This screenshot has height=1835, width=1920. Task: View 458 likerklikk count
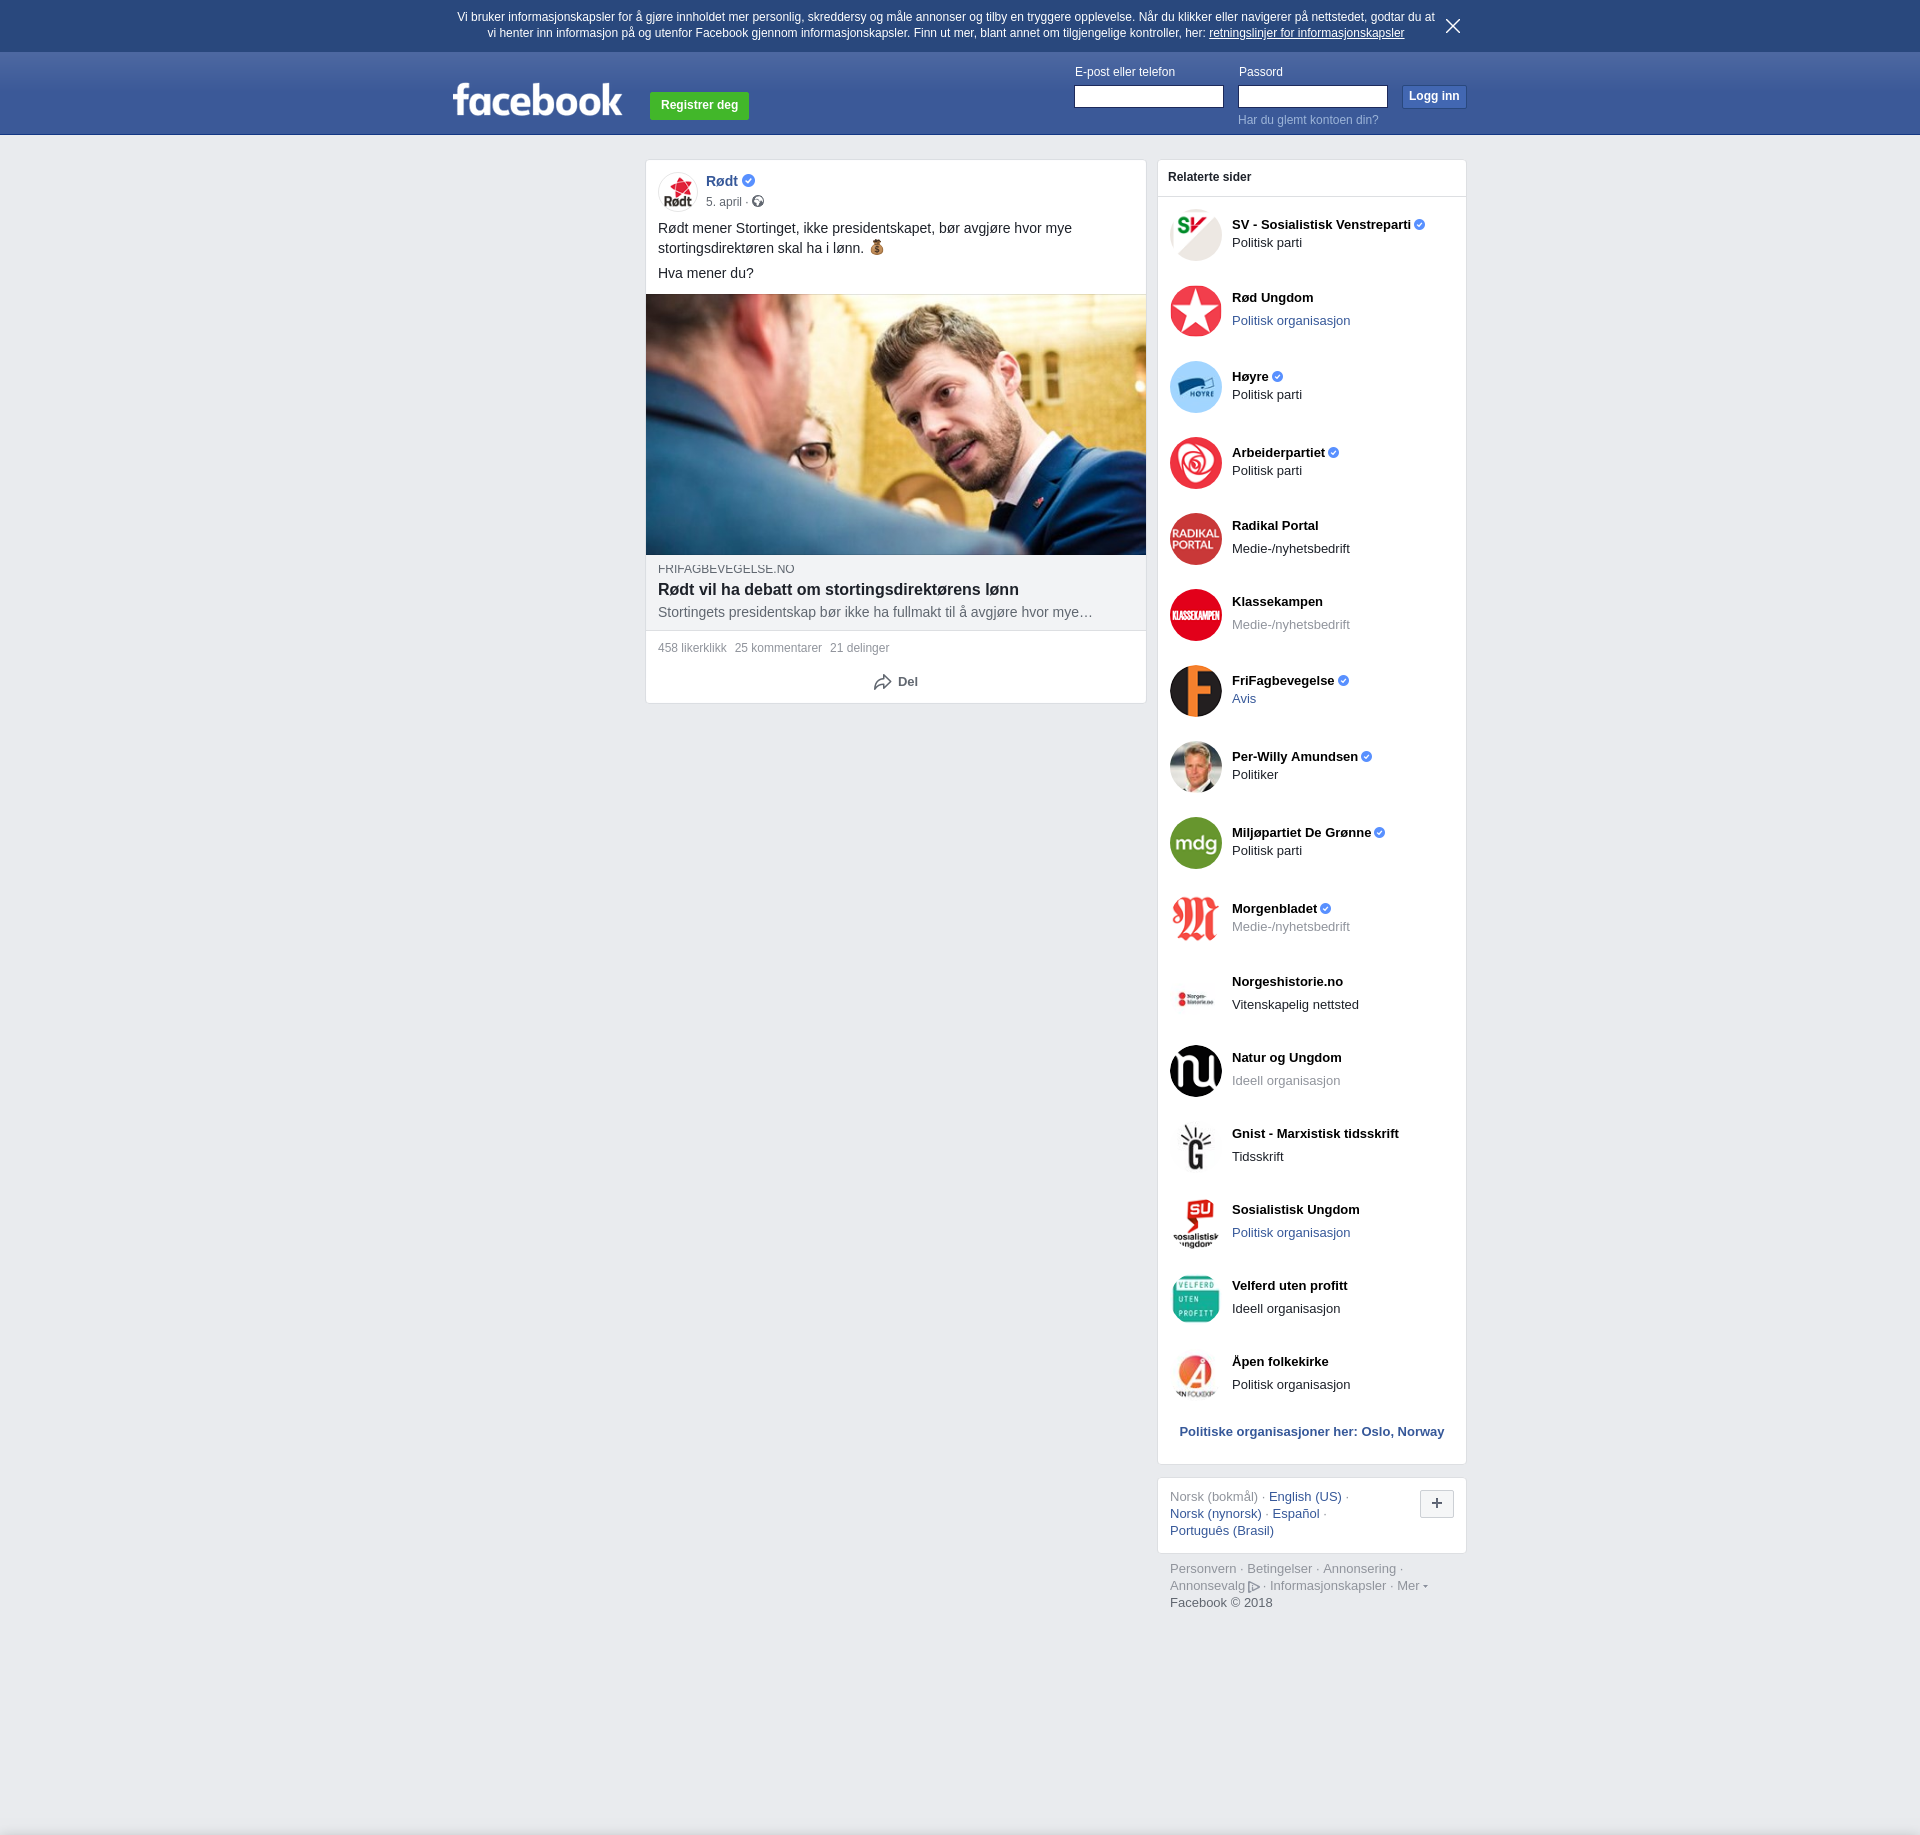coord(692,648)
